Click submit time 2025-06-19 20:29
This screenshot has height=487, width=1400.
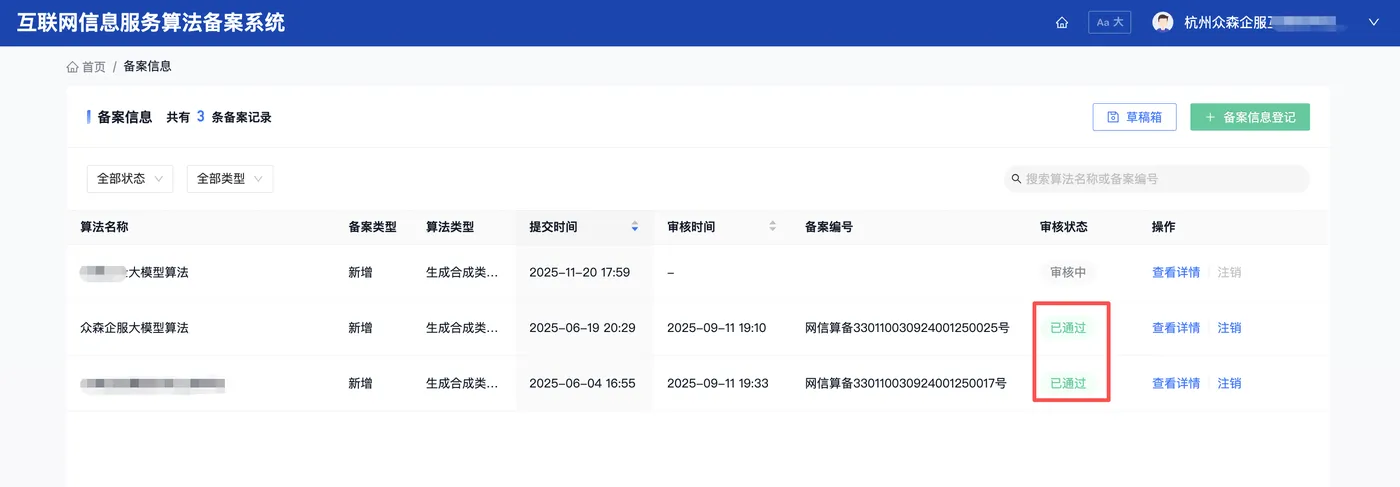(x=582, y=328)
